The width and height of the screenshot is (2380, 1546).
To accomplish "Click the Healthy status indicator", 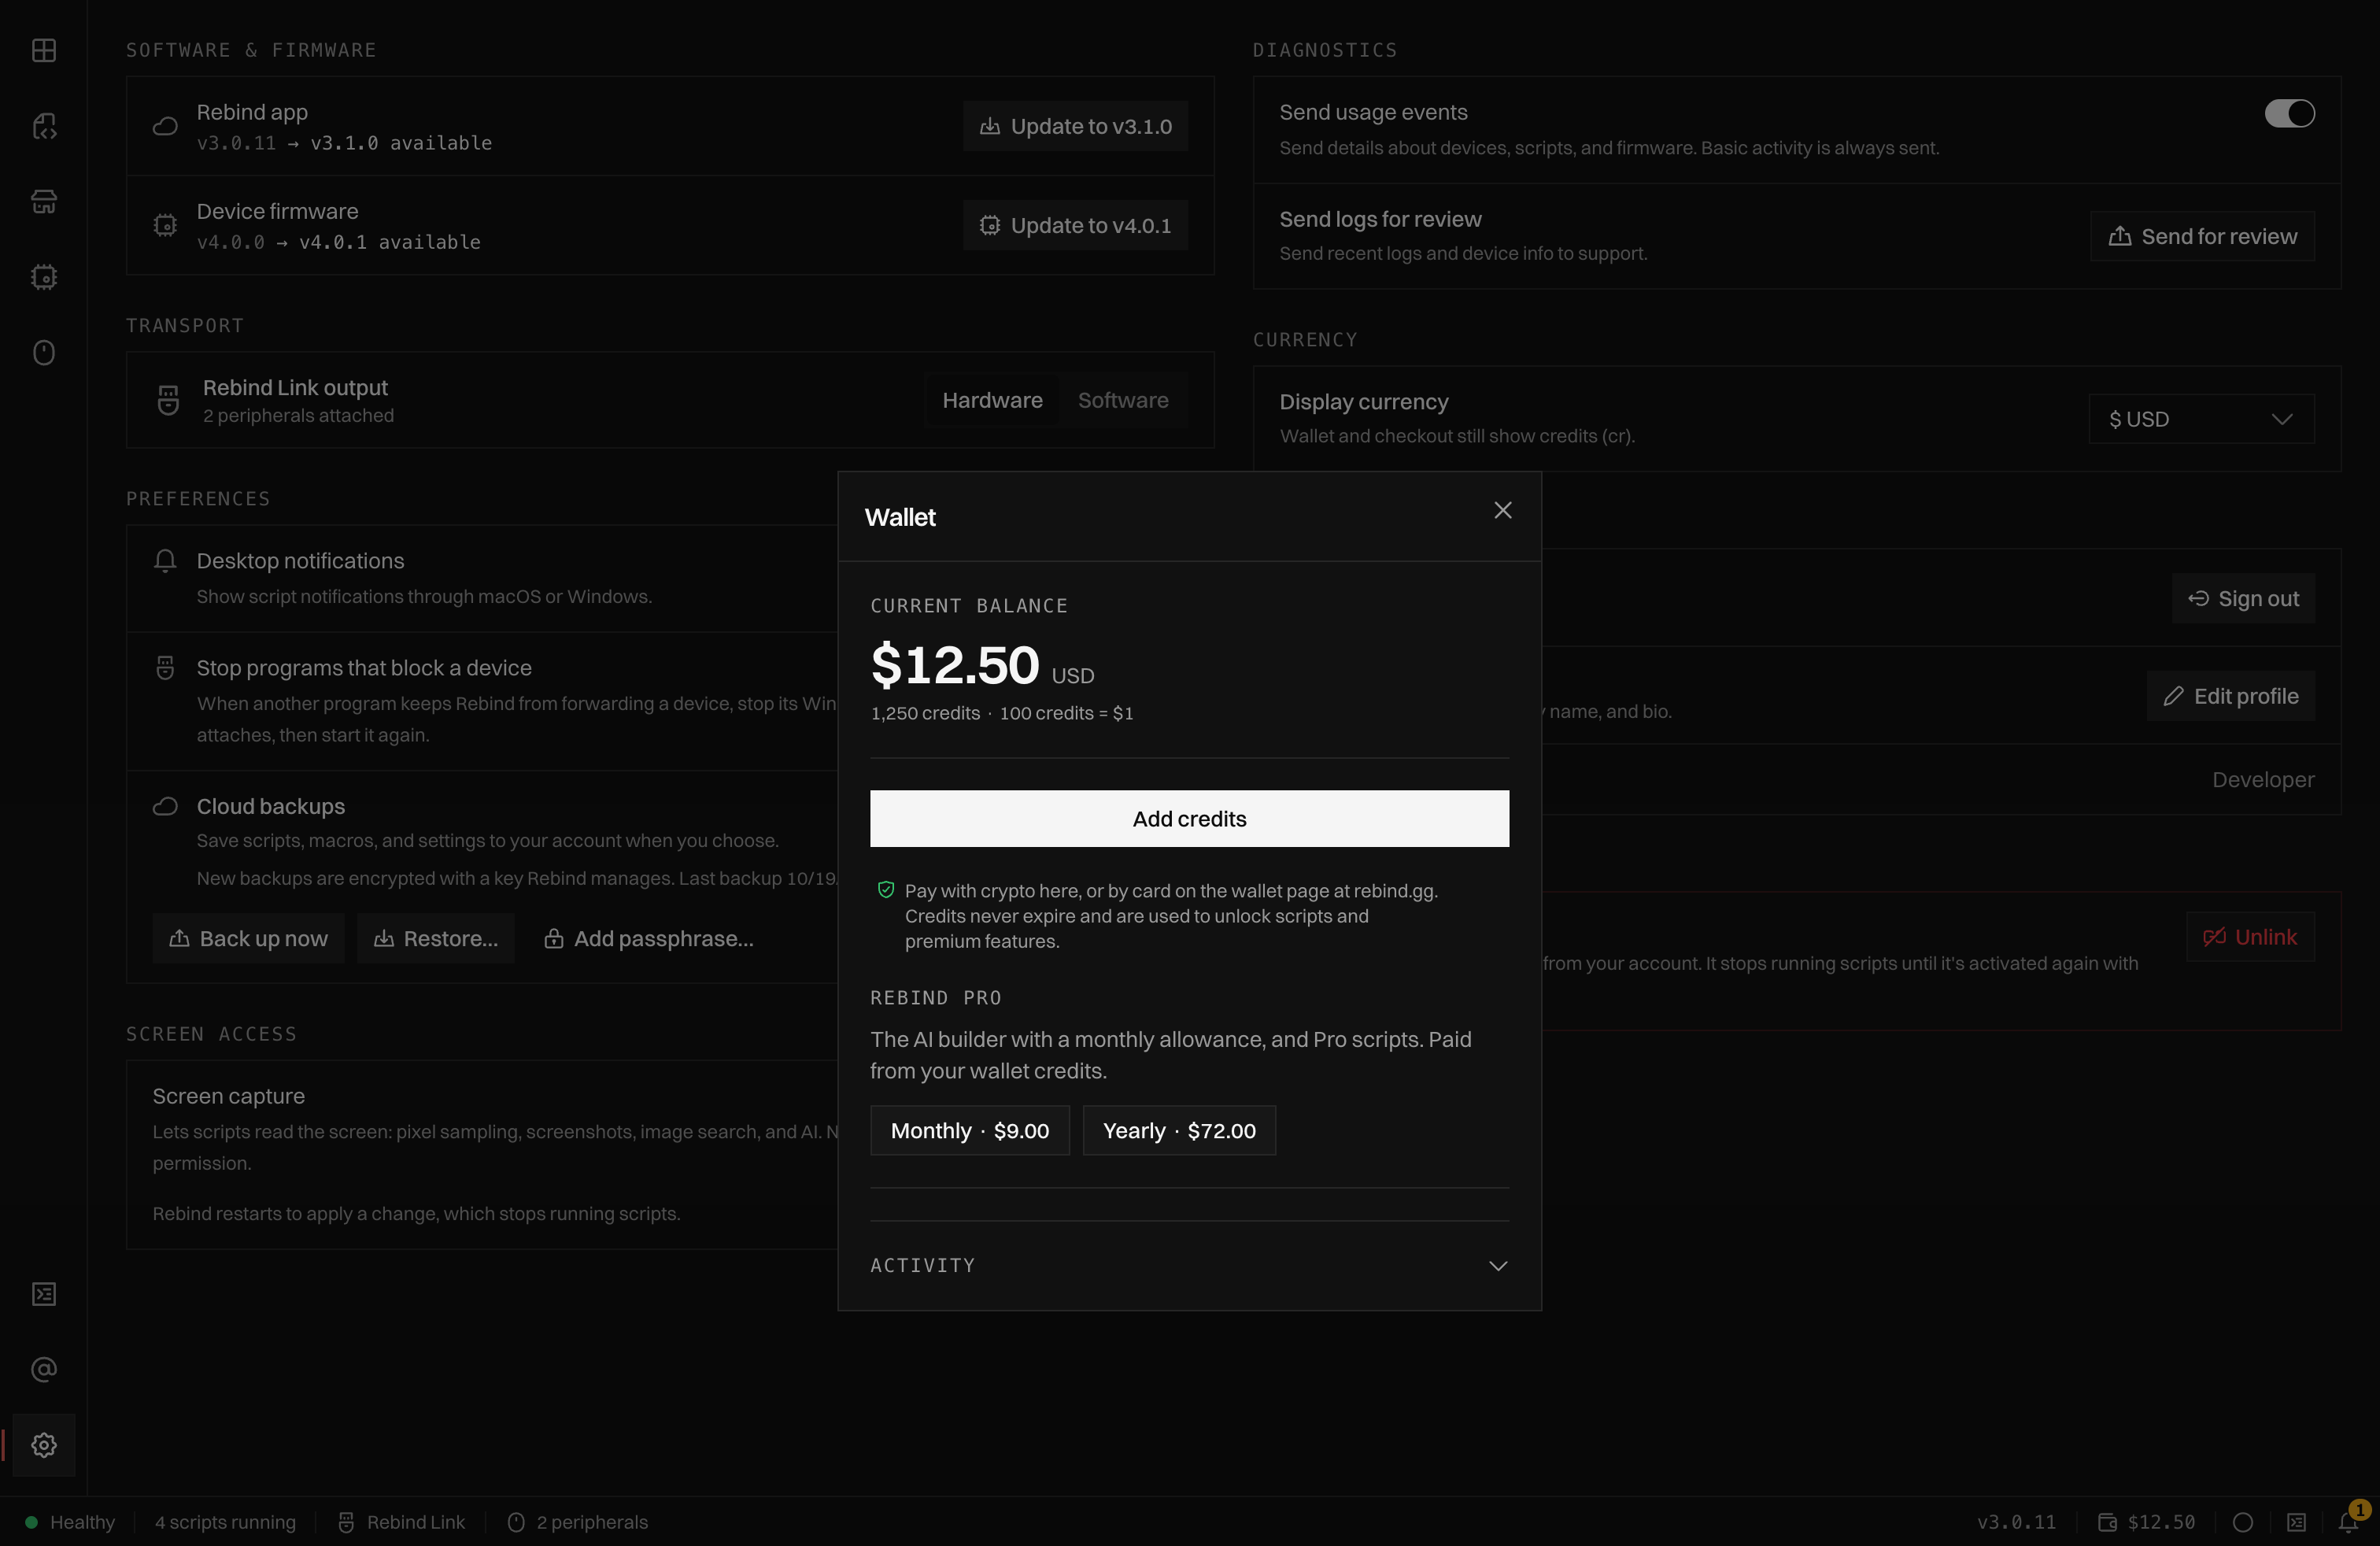I will click(x=70, y=1522).
